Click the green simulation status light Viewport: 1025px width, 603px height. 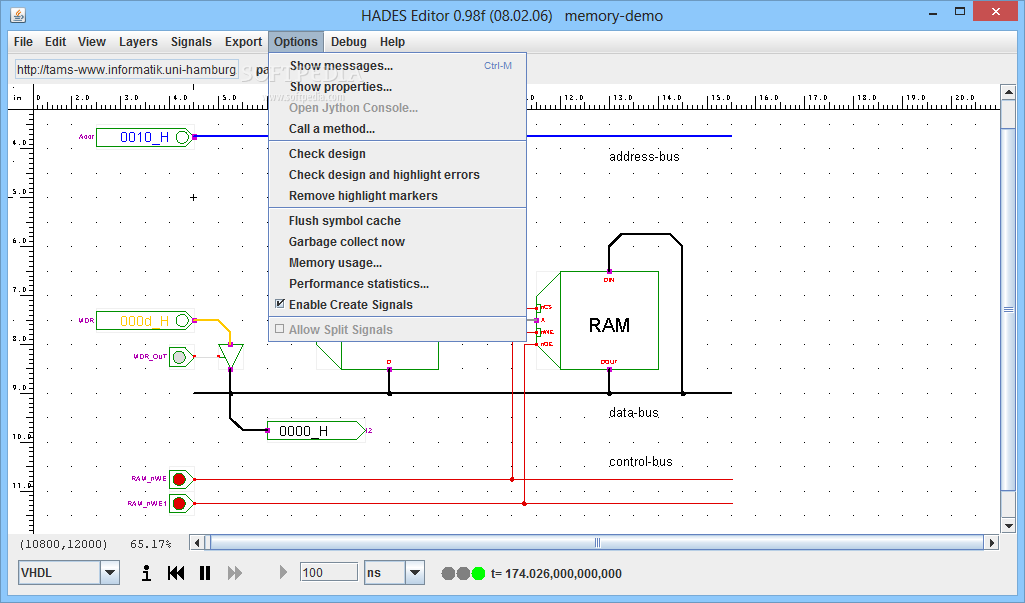479,574
